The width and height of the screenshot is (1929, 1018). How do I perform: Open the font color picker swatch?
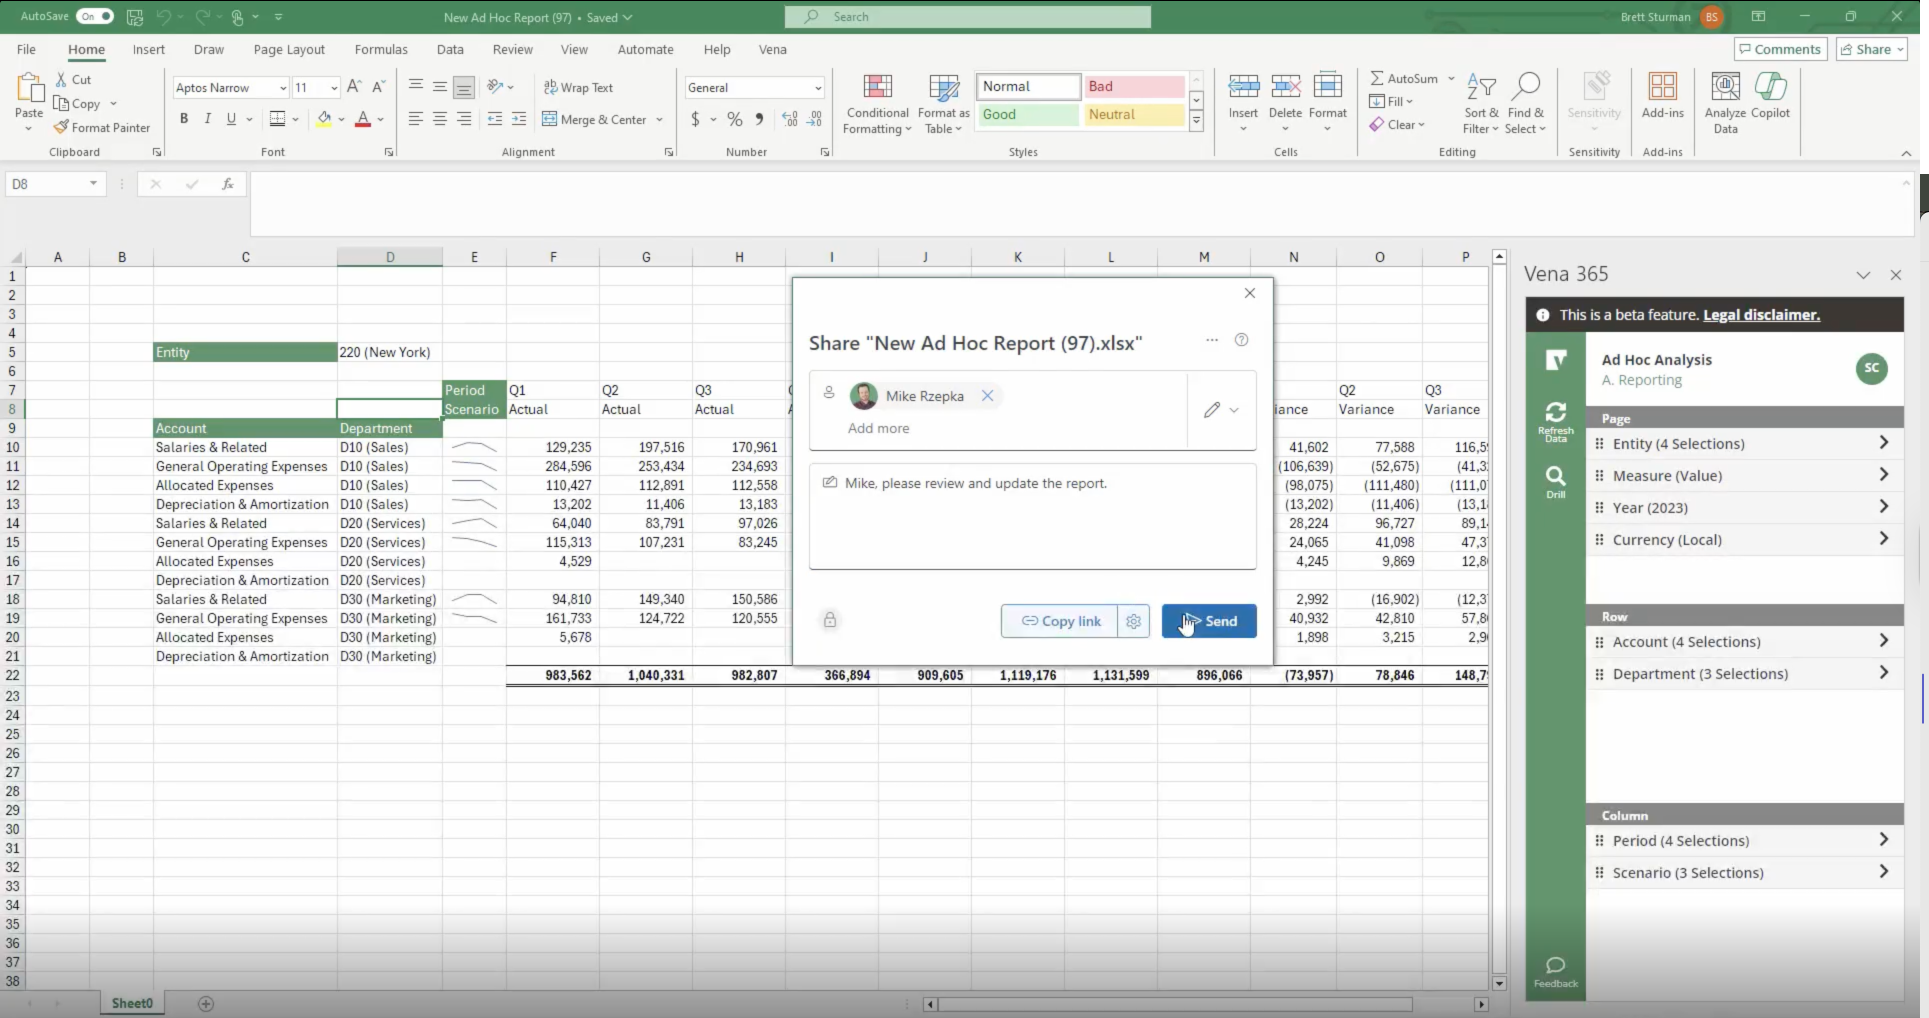(363, 119)
